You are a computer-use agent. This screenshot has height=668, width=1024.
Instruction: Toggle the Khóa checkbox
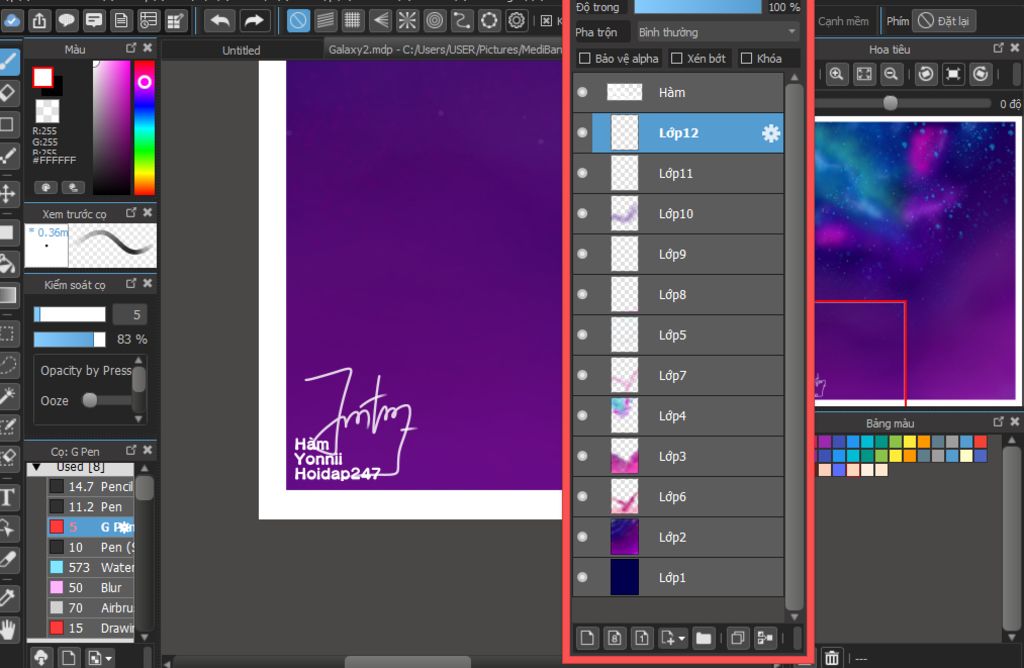tap(746, 59)
